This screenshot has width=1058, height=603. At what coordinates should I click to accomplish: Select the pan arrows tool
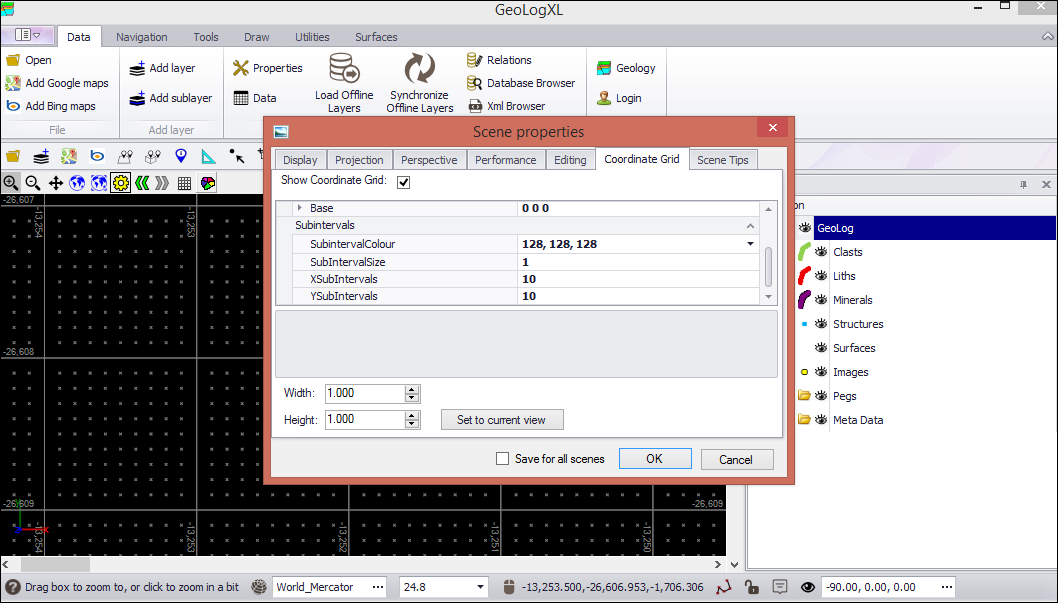56,183
